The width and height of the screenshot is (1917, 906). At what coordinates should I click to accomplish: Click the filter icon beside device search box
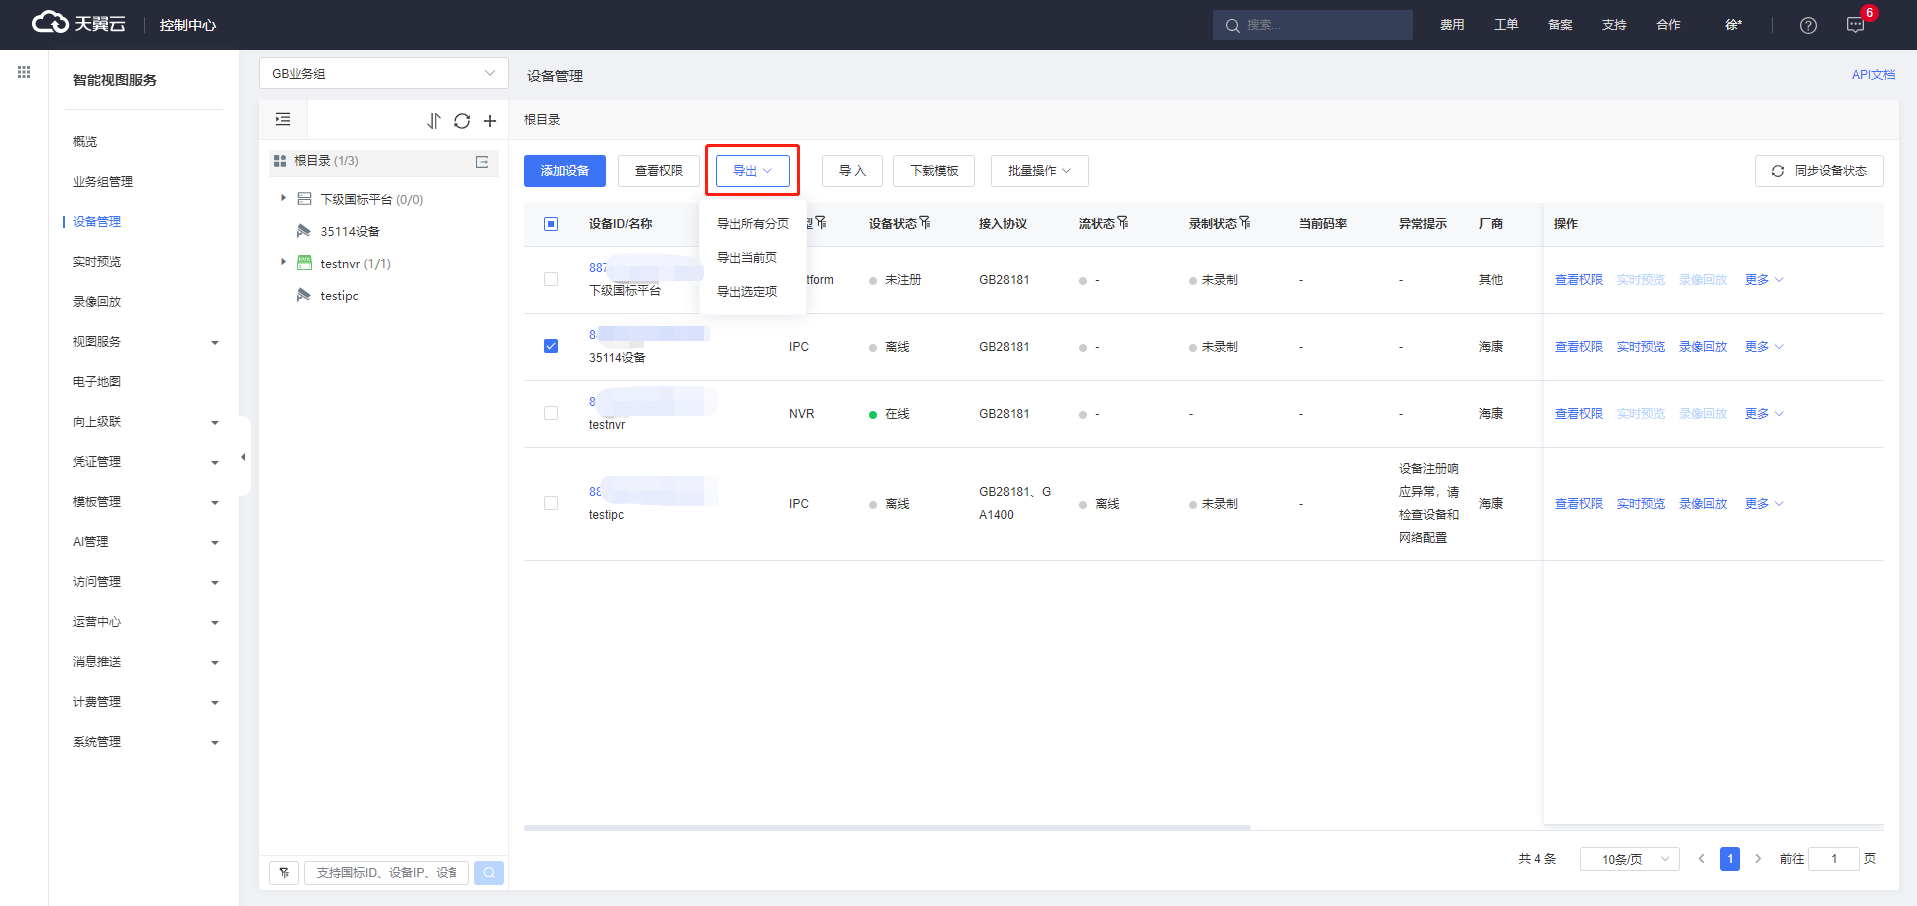[284, 873]
